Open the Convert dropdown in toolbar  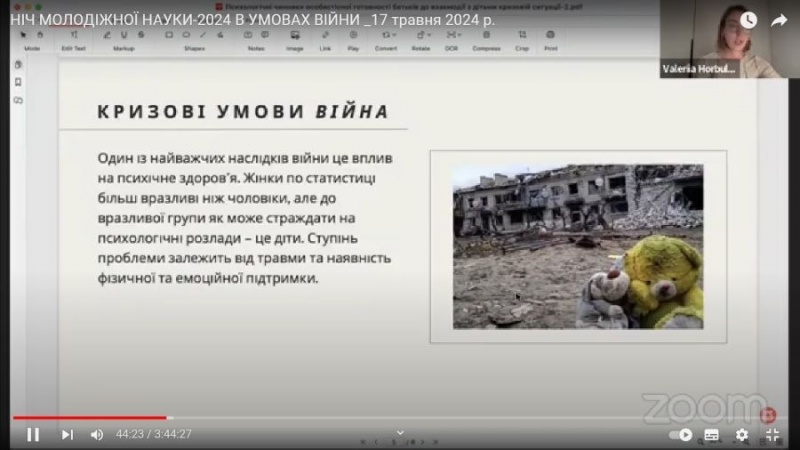pos(387,37)
